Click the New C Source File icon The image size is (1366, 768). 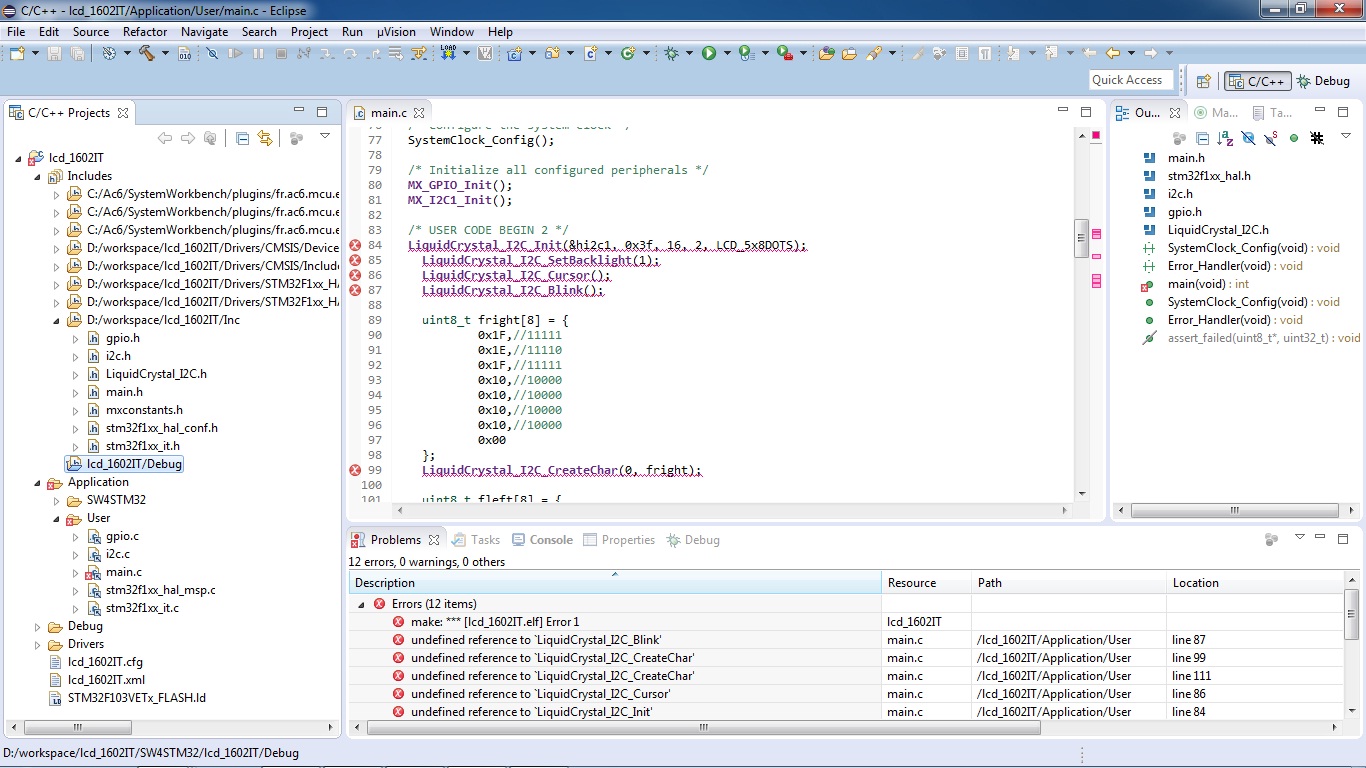pos(591,53)
